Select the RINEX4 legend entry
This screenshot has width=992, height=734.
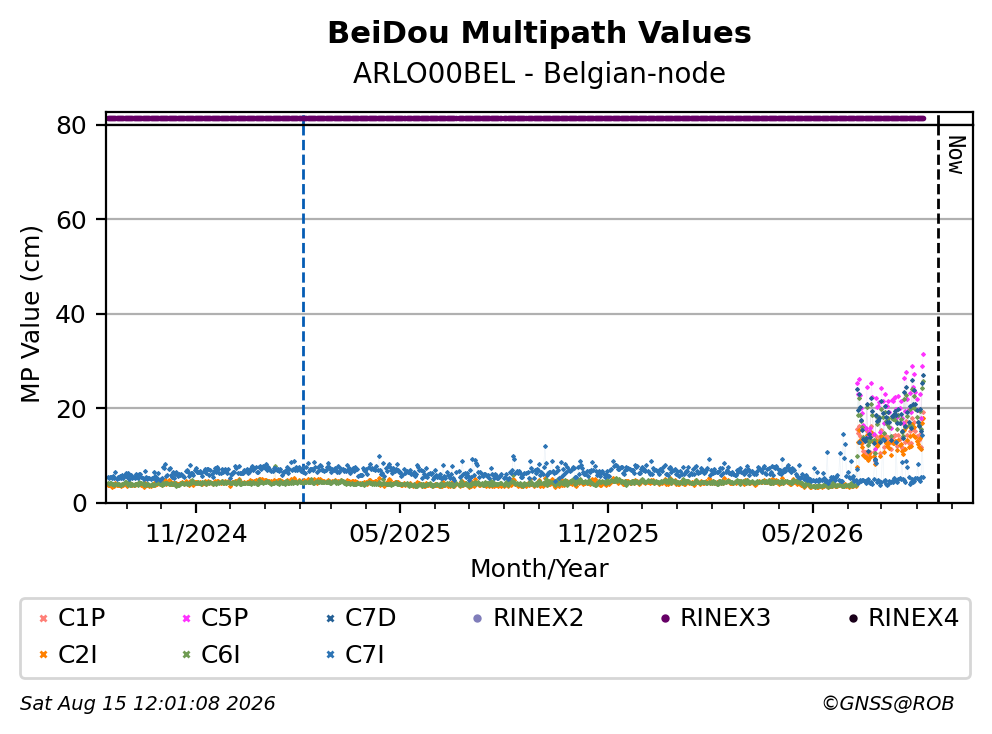(x=903, y=618)
